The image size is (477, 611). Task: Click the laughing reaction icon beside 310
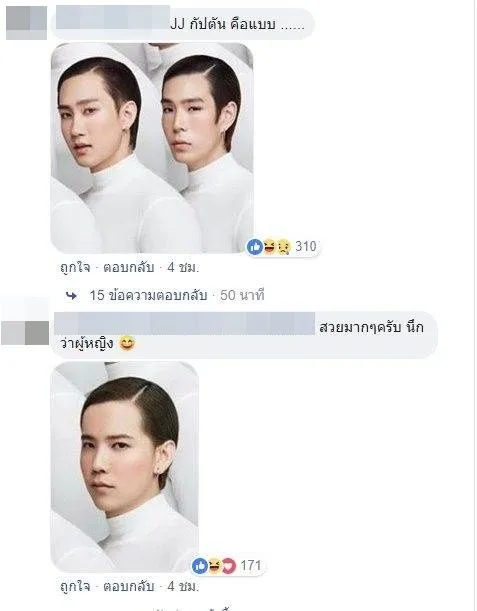click(269, 247)
